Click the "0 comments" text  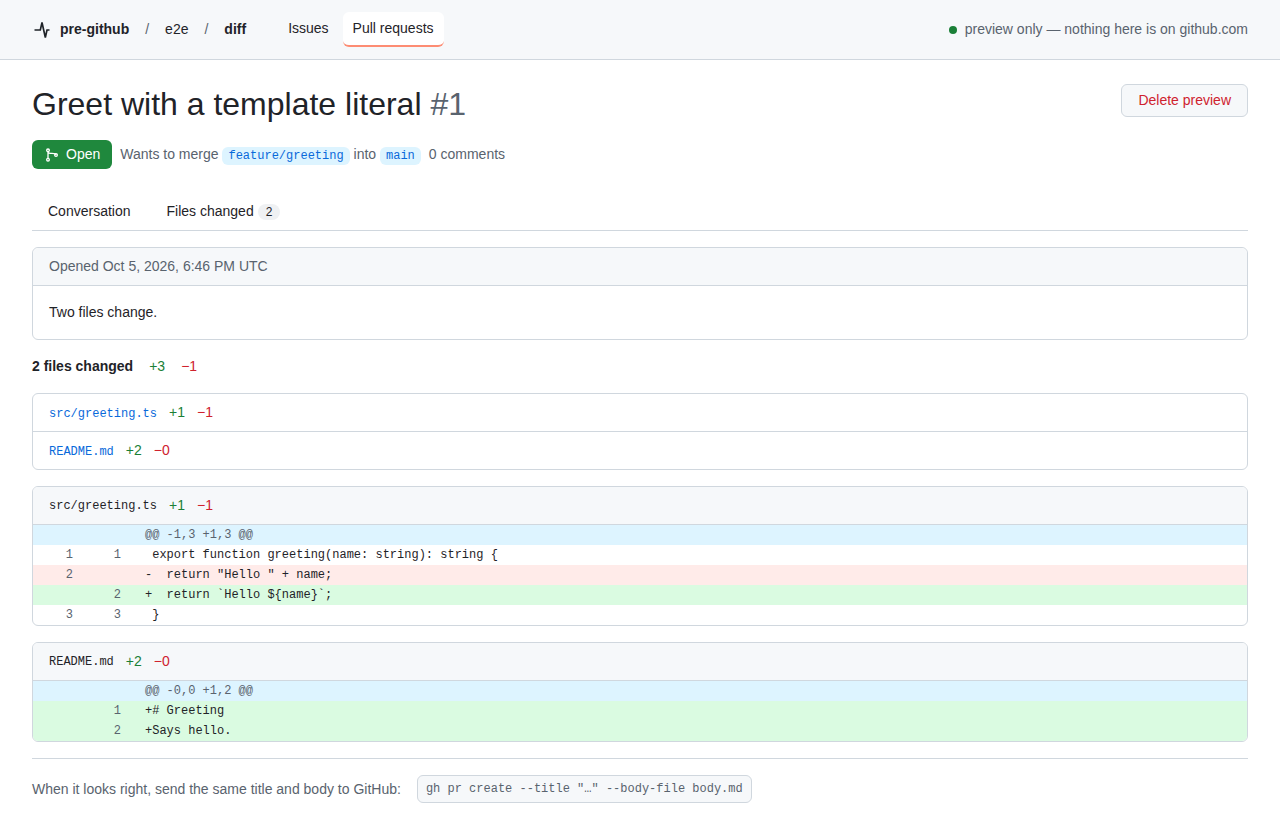click(467, 154)
